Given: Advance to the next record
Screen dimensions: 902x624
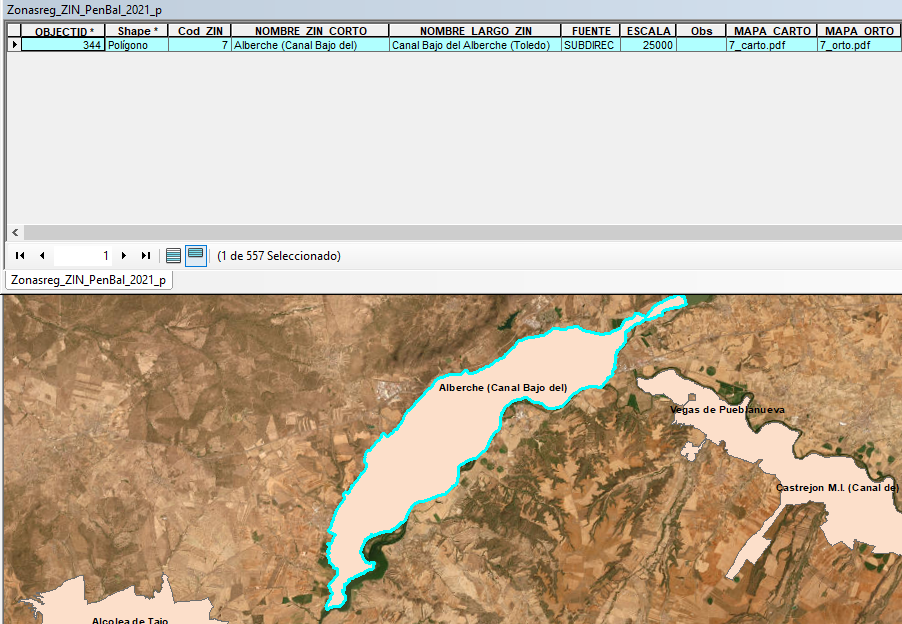Looking at the screenshot, I should (x=124, y=255).
